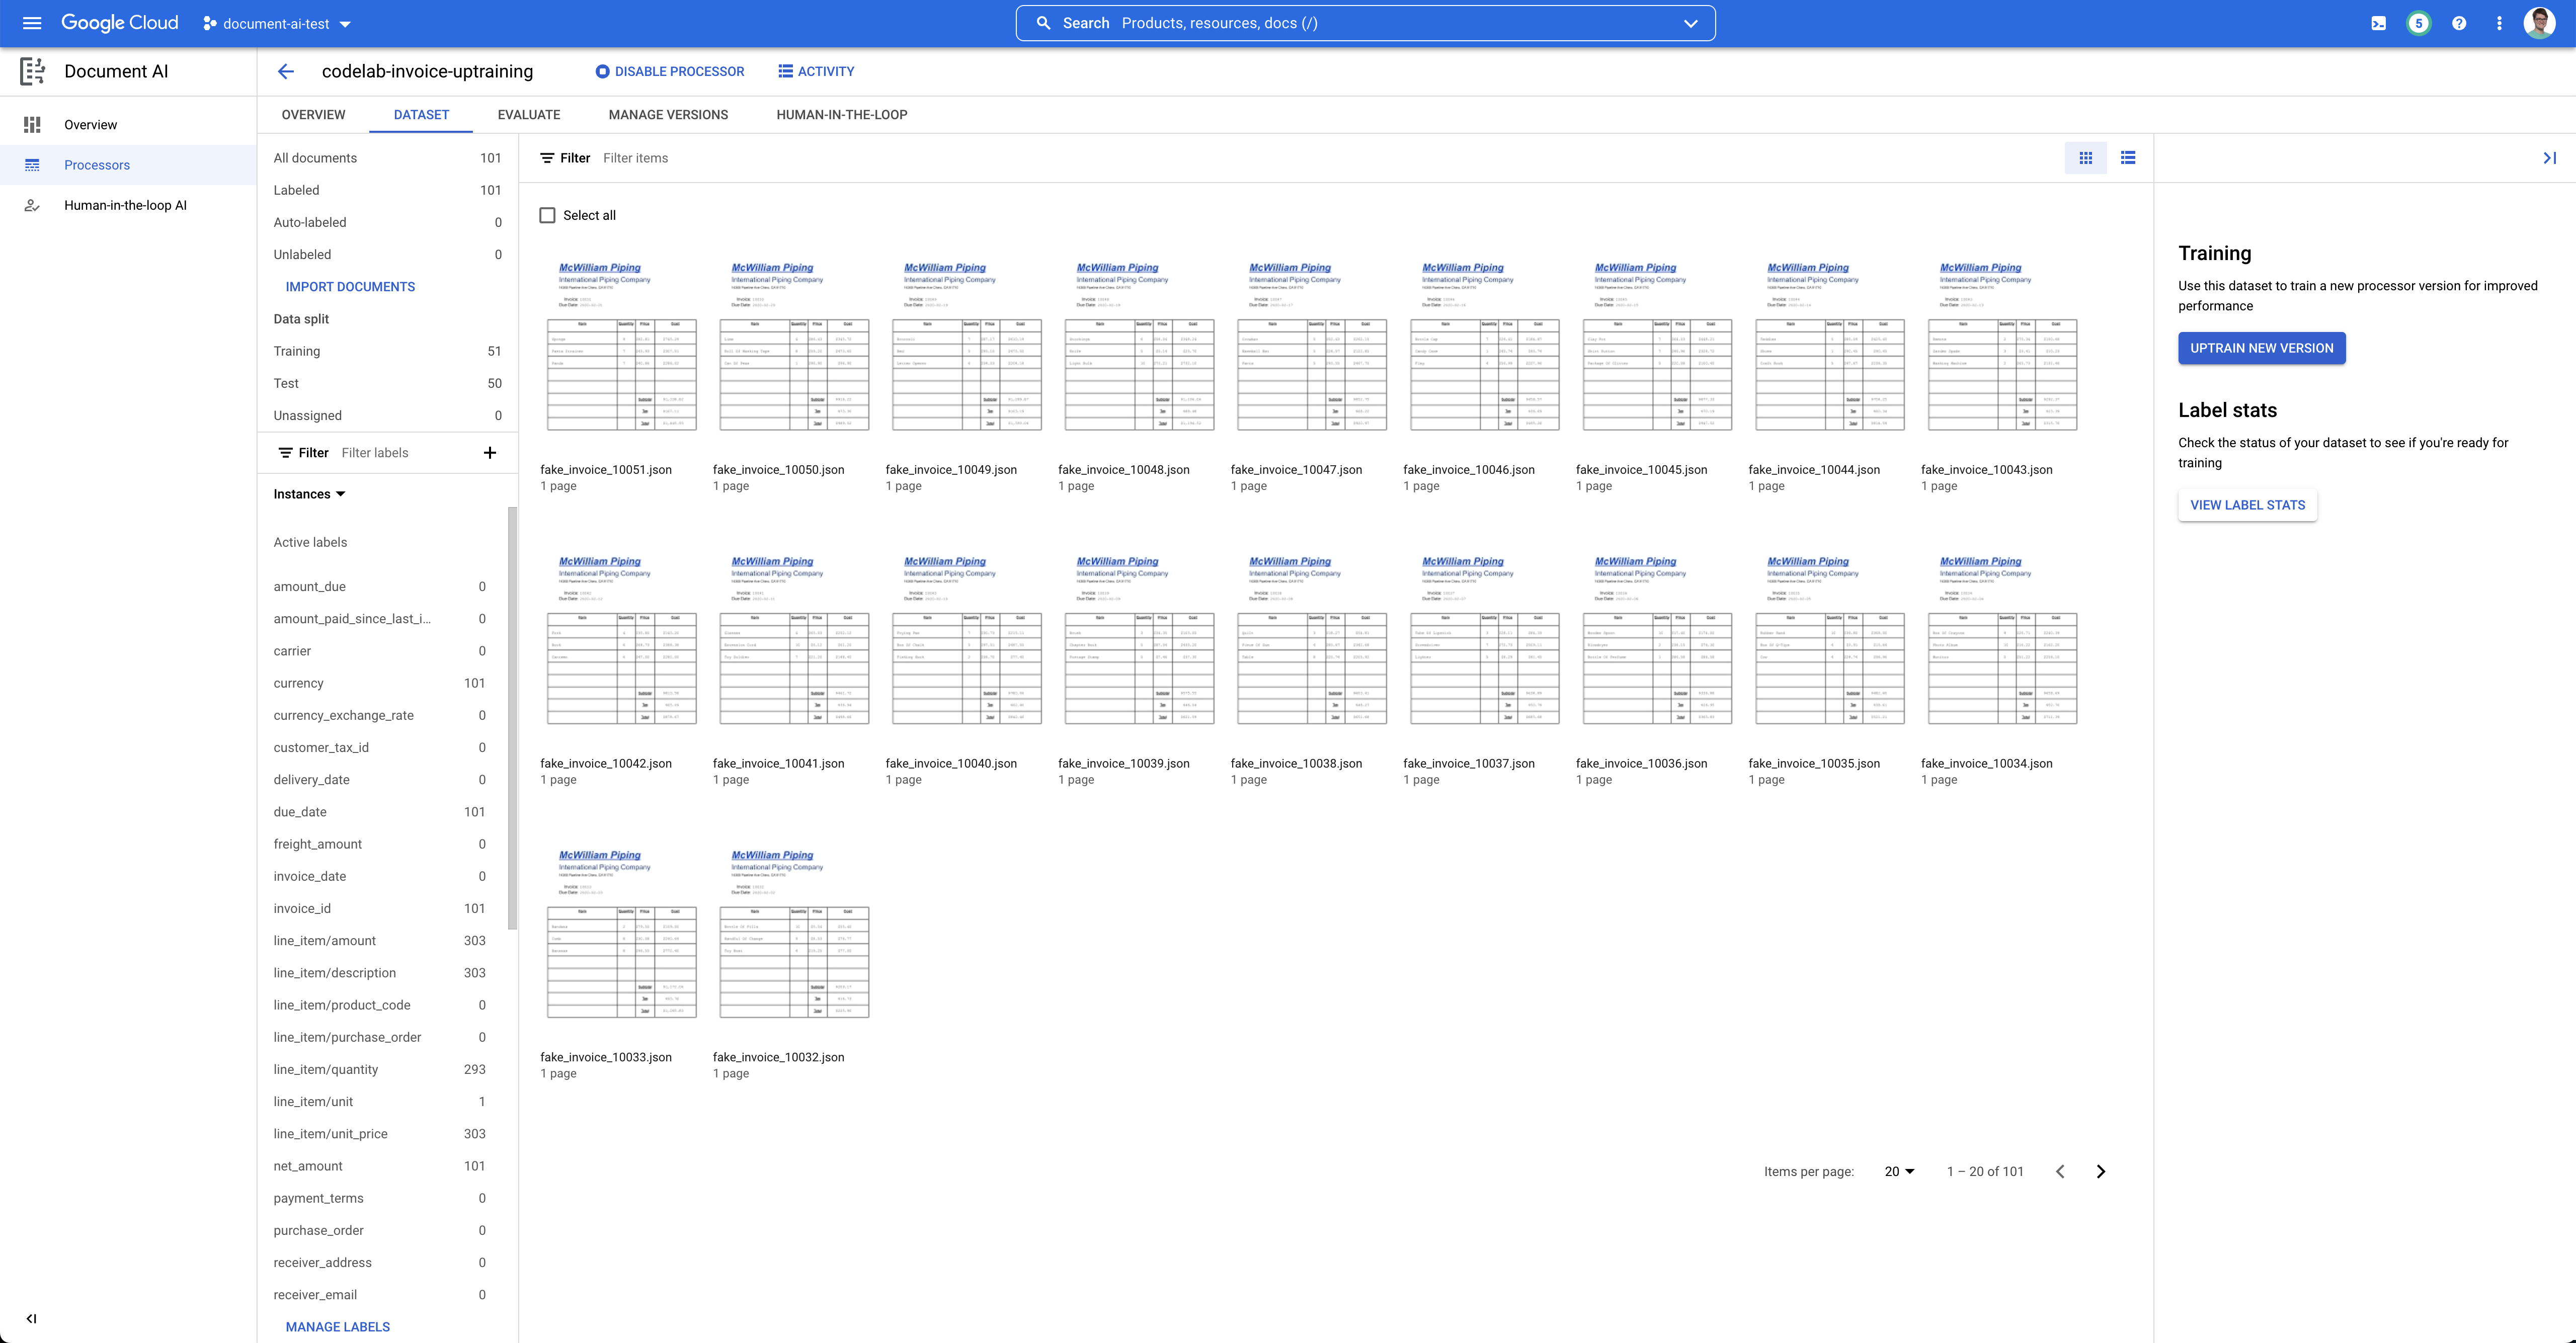Open the fake_invoice_10051.json thumbnail
The width and height of the screenshot is (2576, 1343).
pos(621,345)
